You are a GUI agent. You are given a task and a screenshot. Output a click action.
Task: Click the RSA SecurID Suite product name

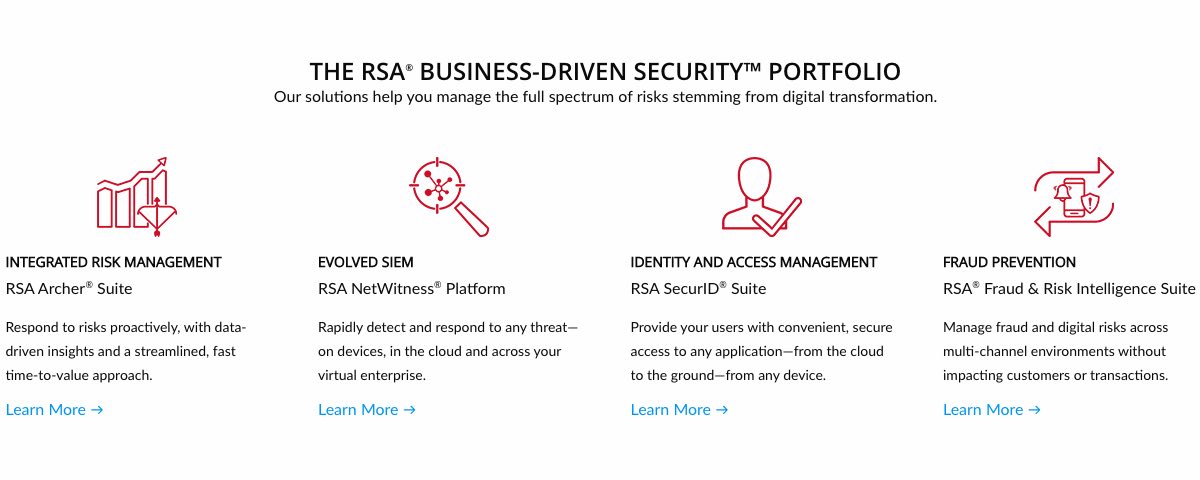tap(699, 288)
